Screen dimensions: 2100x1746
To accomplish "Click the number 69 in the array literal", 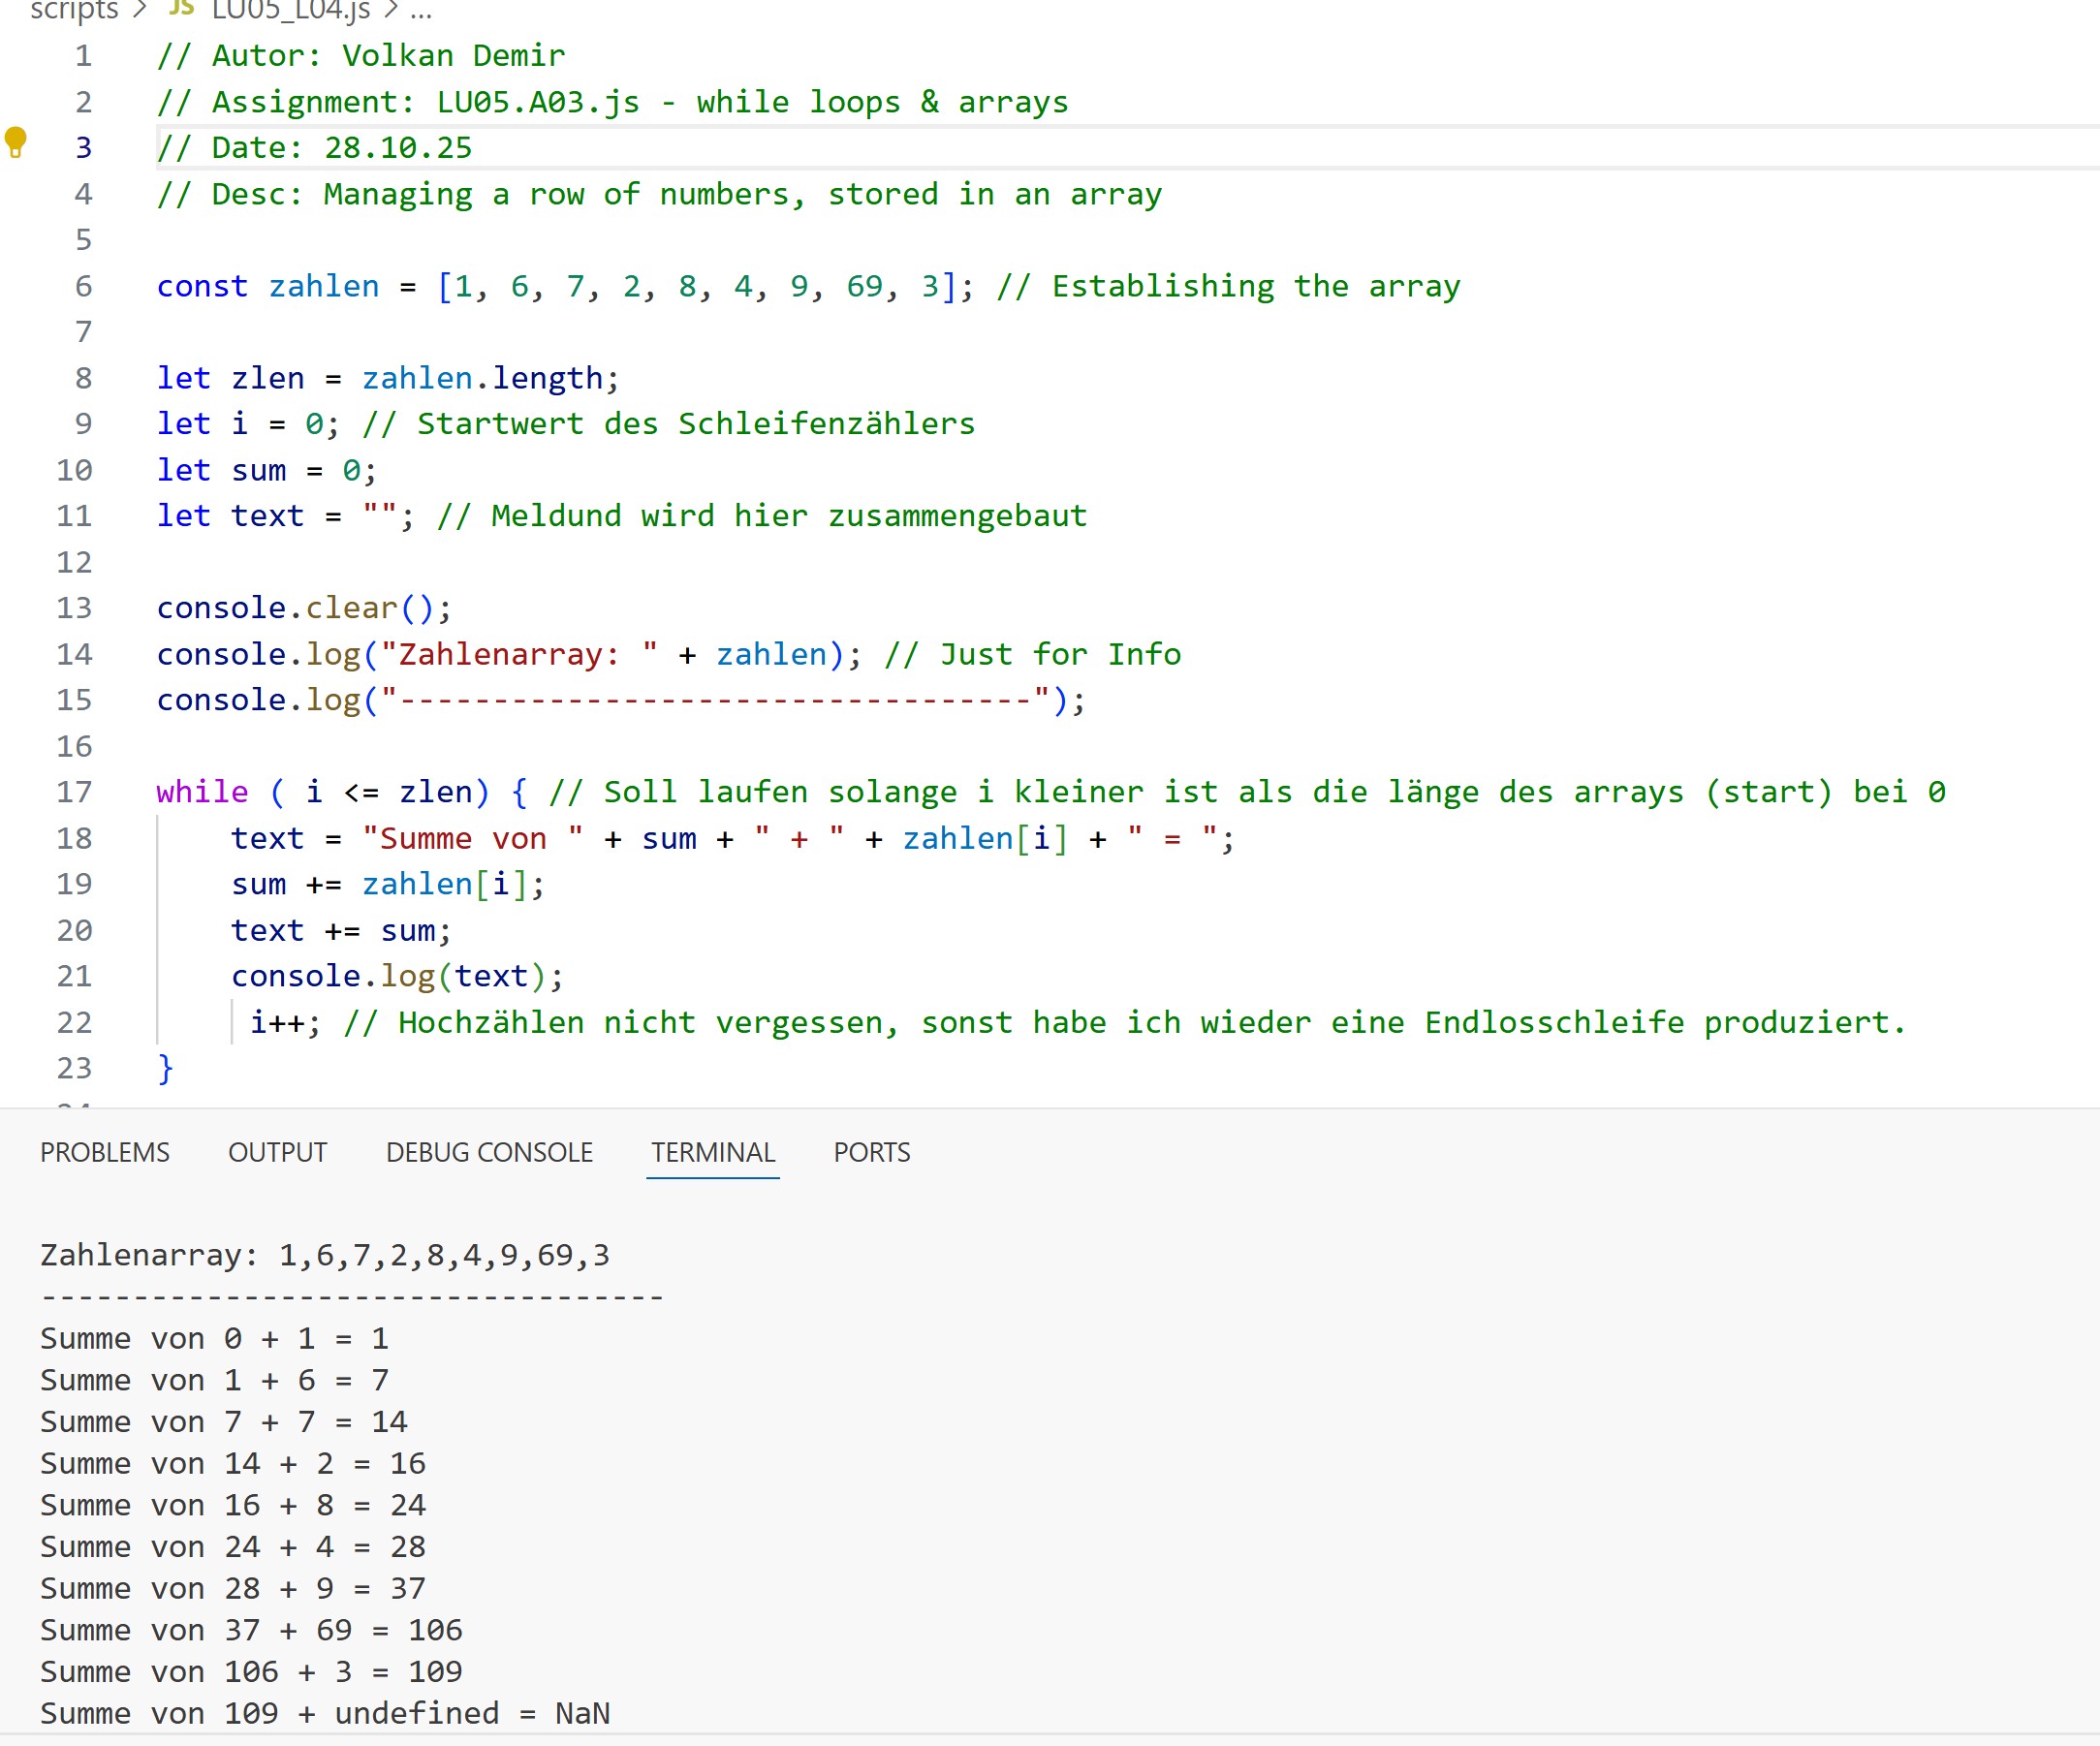I will point(864,286).
